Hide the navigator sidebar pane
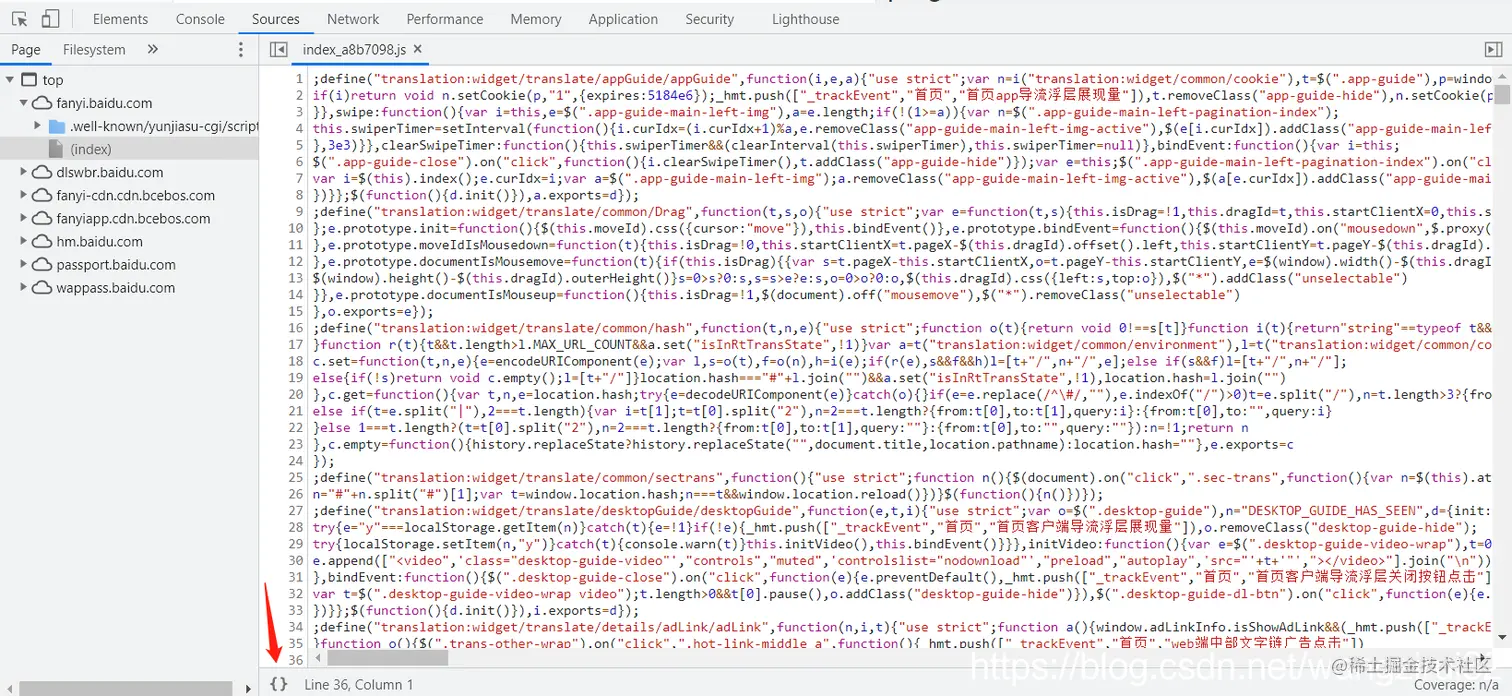1512x696 pixels. point(279,49)
